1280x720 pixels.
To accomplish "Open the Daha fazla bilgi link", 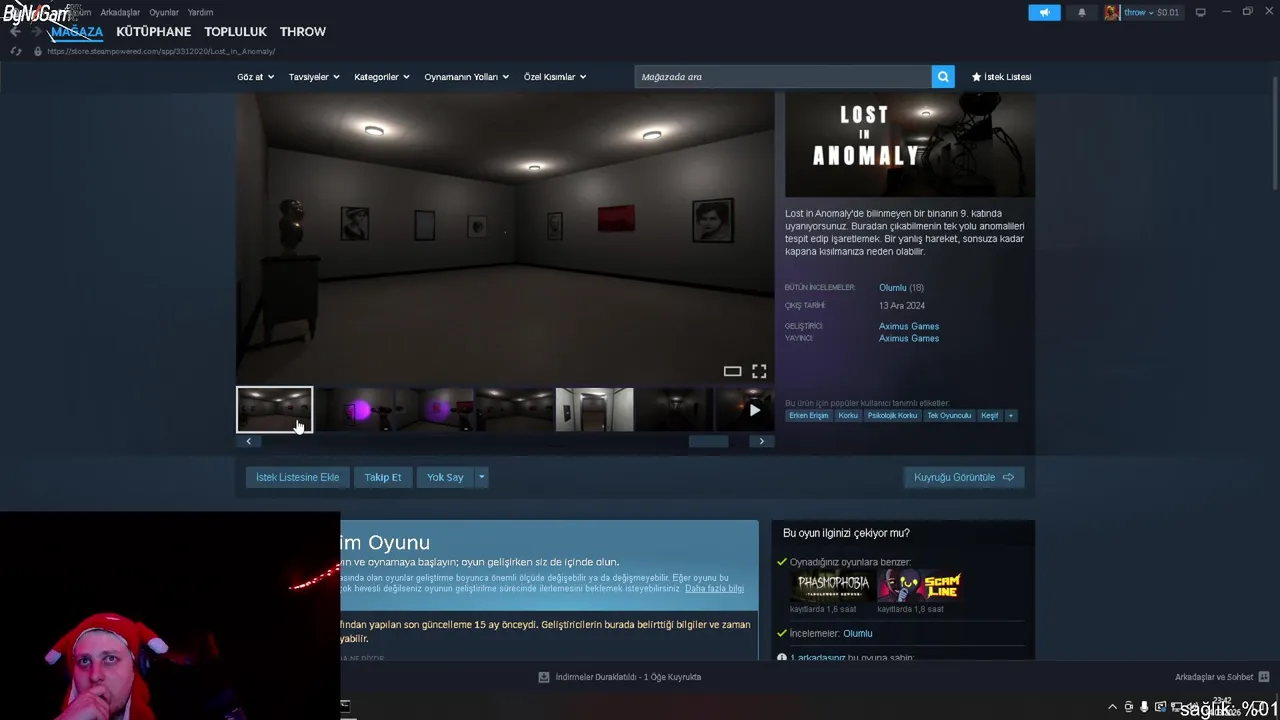I will [714, 589].
